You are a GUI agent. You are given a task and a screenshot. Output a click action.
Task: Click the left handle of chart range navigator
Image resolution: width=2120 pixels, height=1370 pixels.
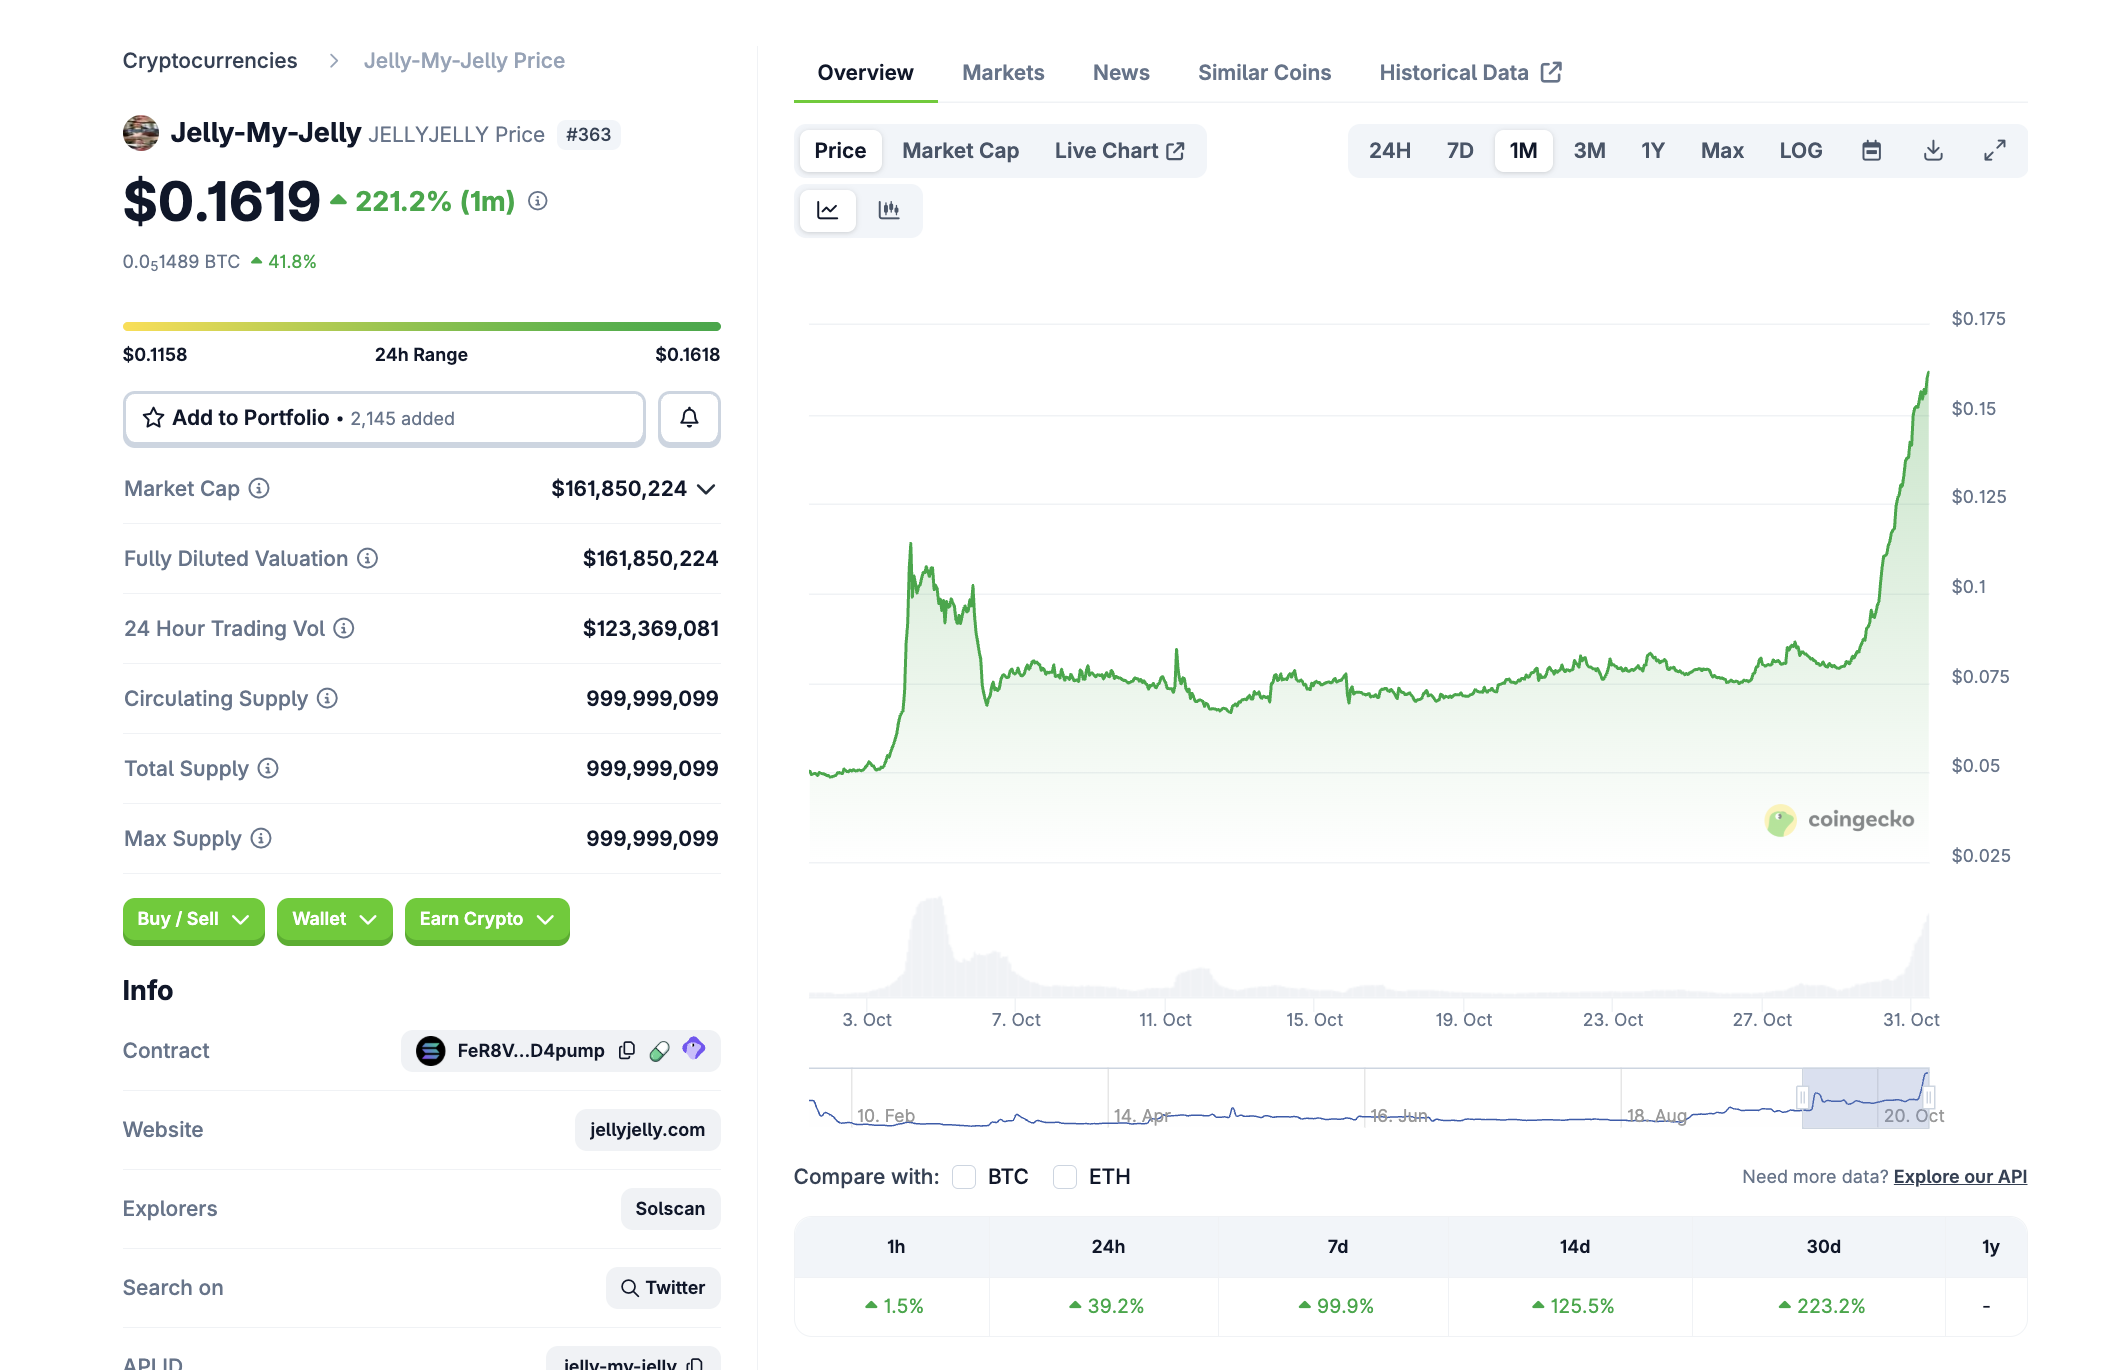pyautogui.click(x=1803, y=1098)
